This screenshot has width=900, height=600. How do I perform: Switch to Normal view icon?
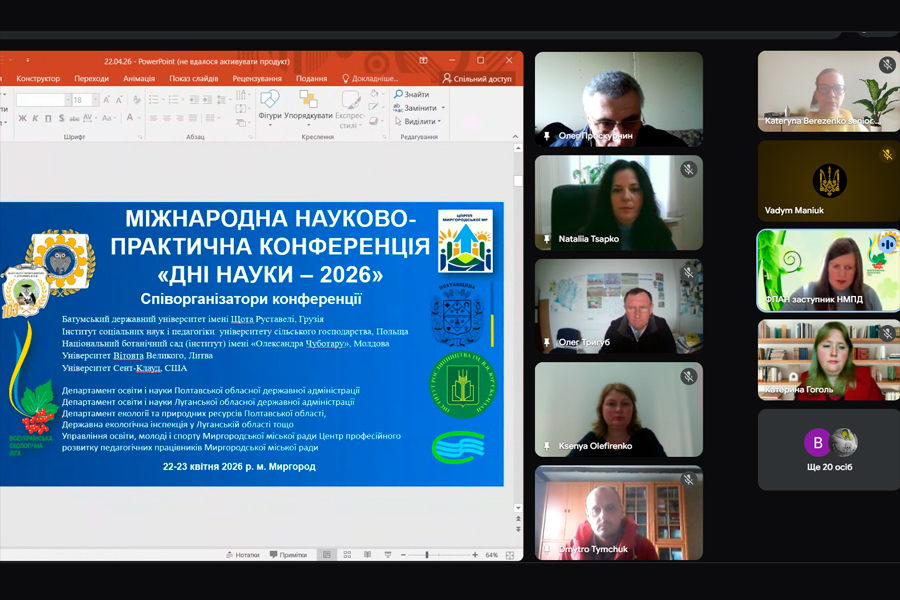click(327, 555)
